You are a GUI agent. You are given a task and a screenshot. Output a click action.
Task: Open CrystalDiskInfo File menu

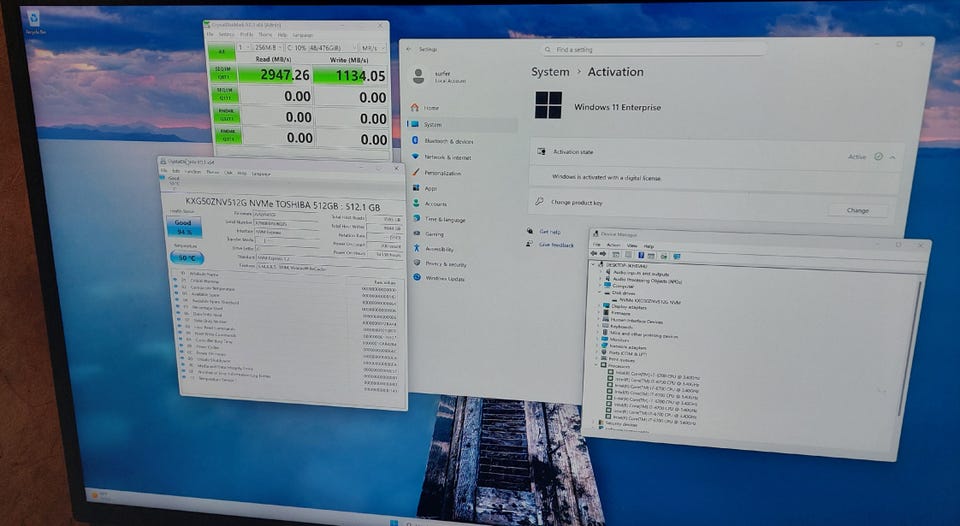(163, 170)
